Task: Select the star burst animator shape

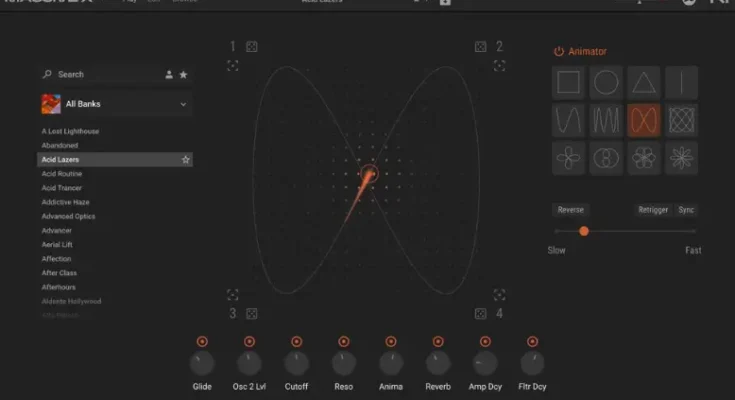Action: [x=682, y=158]
